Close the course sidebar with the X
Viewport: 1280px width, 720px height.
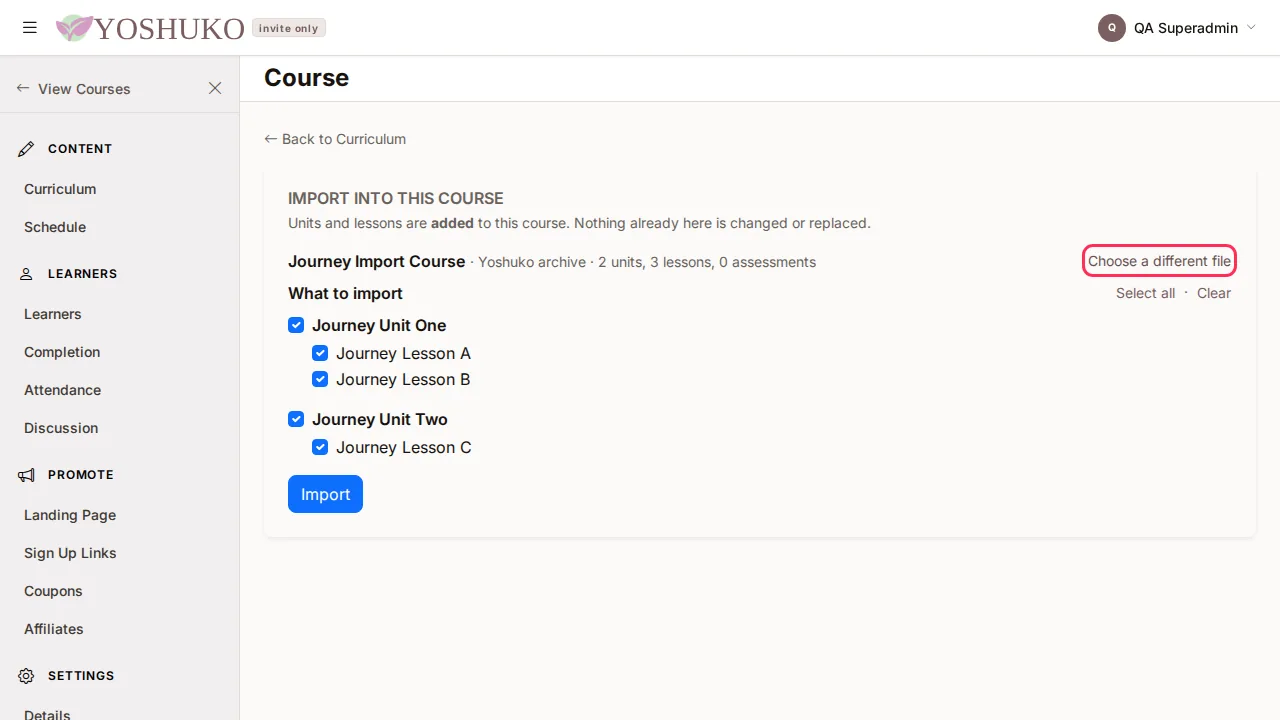[215, 88]
